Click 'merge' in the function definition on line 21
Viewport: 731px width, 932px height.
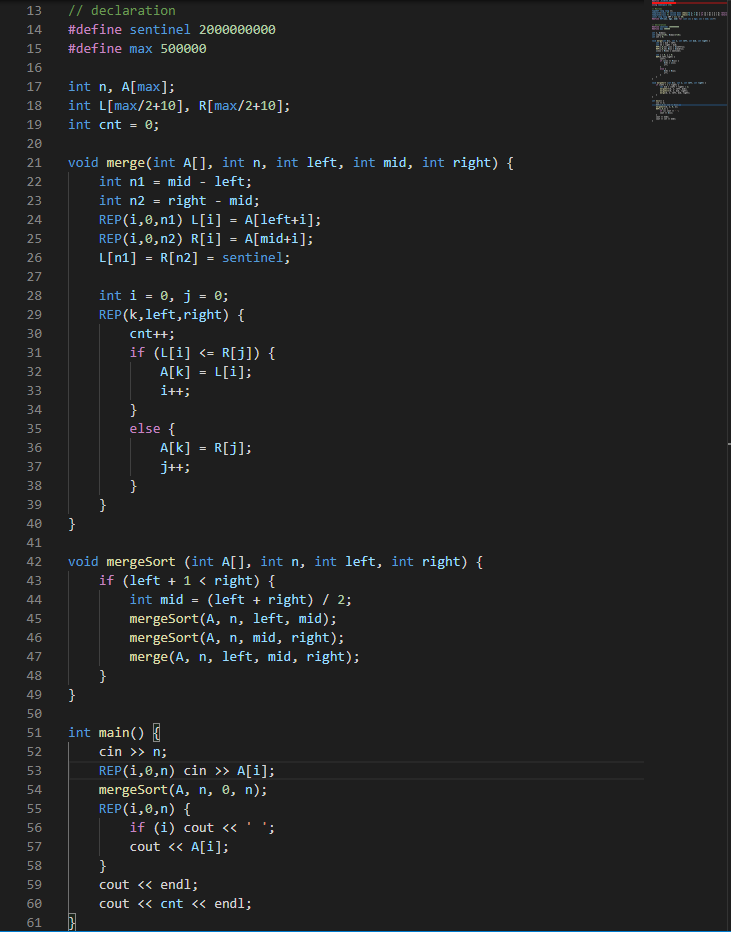tap(125, 163)
